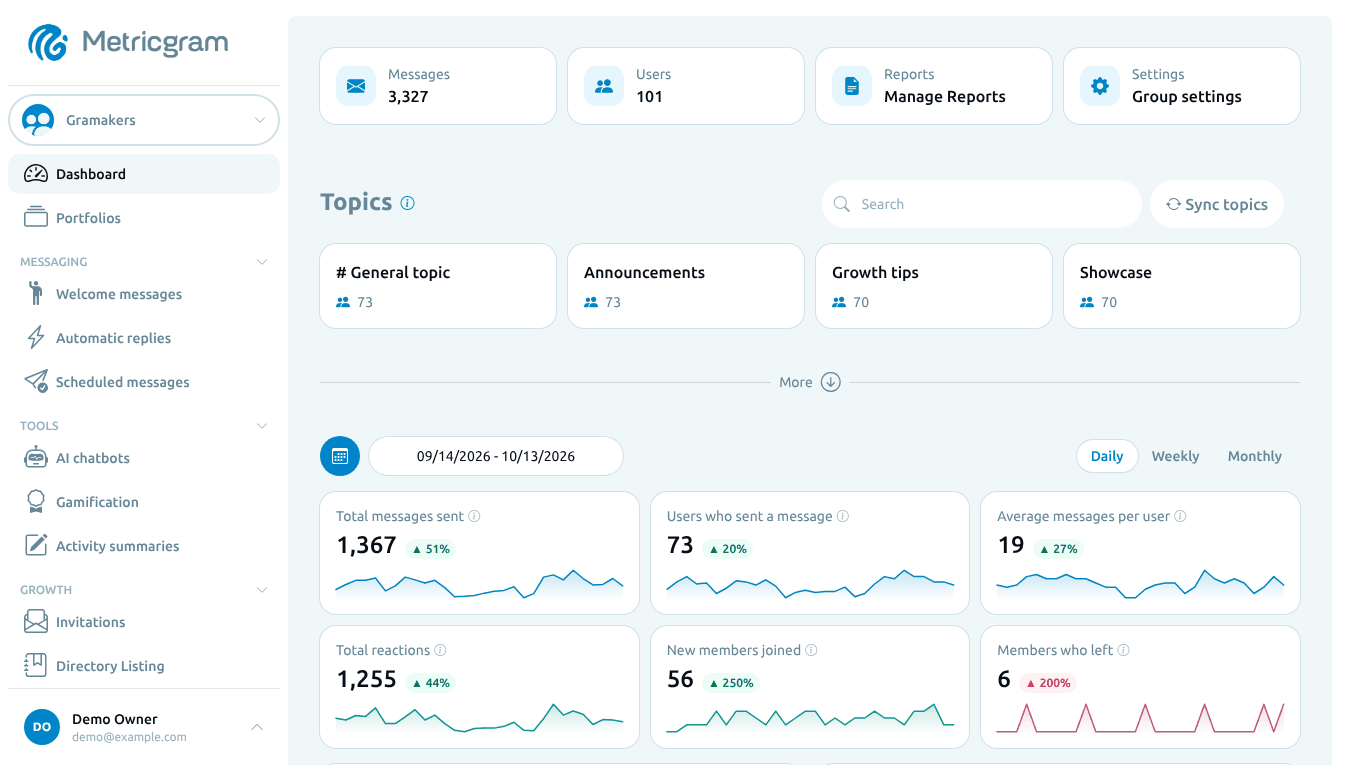Click the Portfolios icon in sidebar
The width and height of the screenshot is (1348, 765).
pos(36,218)
